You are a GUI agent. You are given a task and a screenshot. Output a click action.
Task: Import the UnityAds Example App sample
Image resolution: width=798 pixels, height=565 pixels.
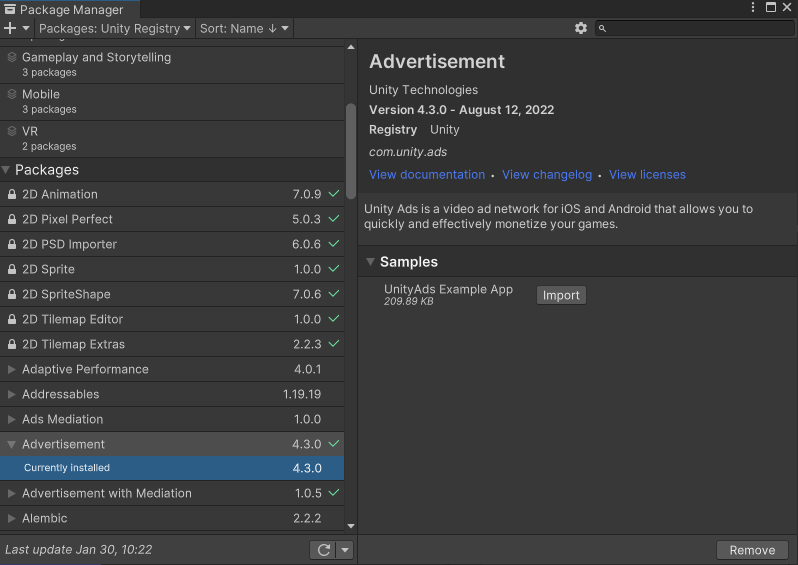click(x=561, y=295)
